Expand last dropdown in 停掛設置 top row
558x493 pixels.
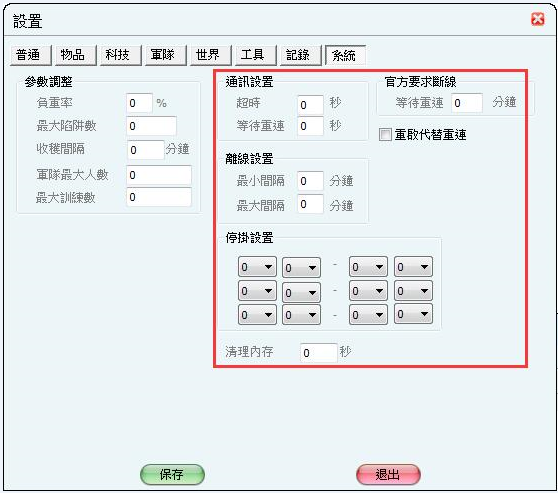(x=413, y=267)
